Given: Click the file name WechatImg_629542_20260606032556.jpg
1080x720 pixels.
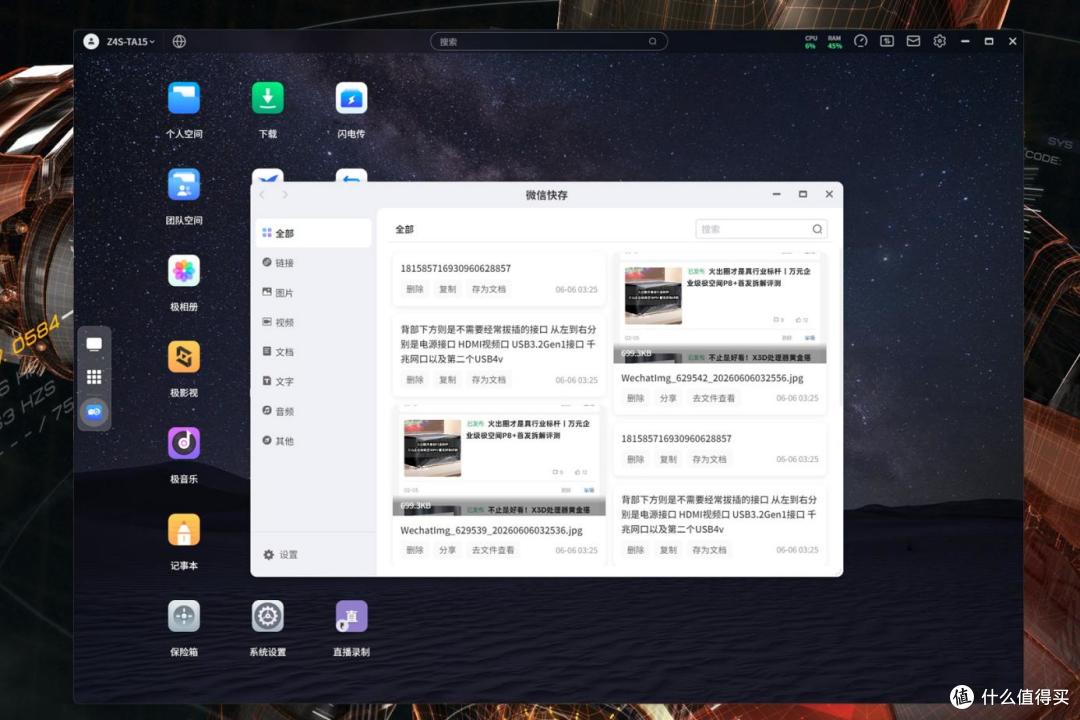Looking at the screenshot, I should pyautogui.click(x=712, y=378).
